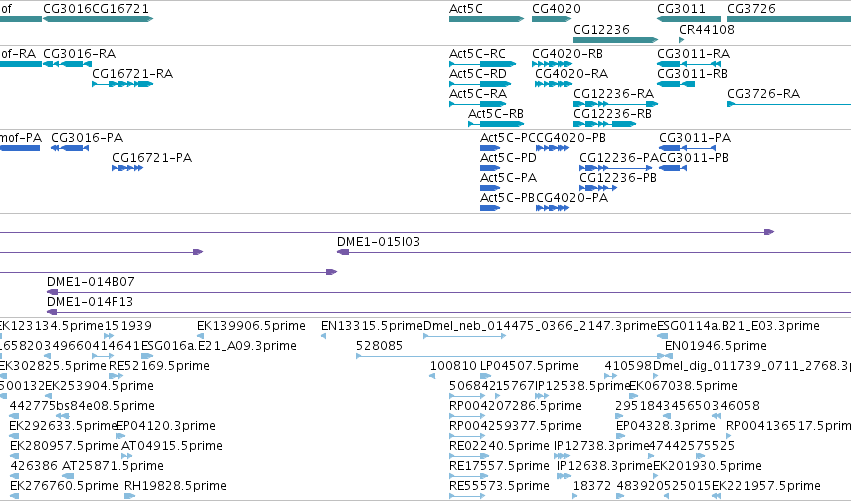Select transcript CG12236-RA
This screenshot has width=851, height=501.
(615, 104)
